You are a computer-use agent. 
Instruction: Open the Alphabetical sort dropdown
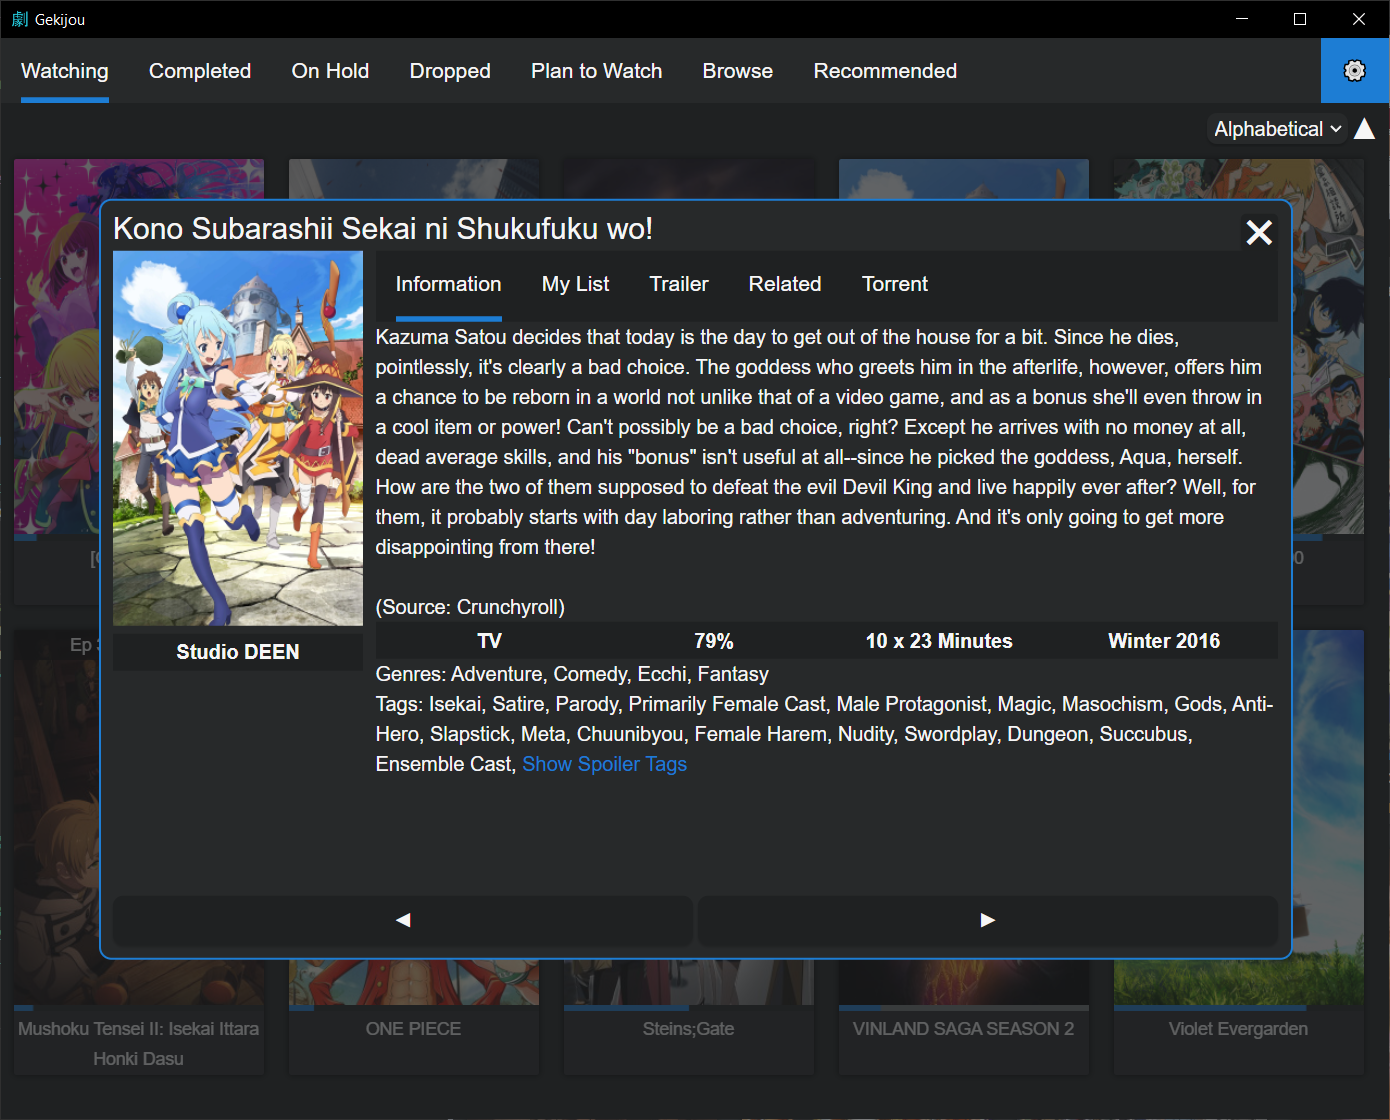(x=1277, y=129)
